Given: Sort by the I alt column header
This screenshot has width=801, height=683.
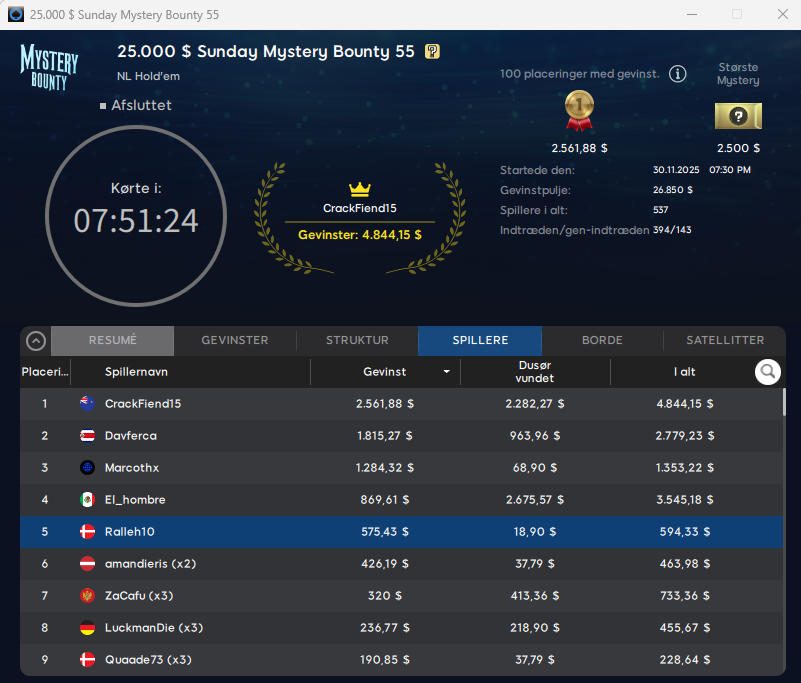Looking at the screenshot, I should pos(684,372).
